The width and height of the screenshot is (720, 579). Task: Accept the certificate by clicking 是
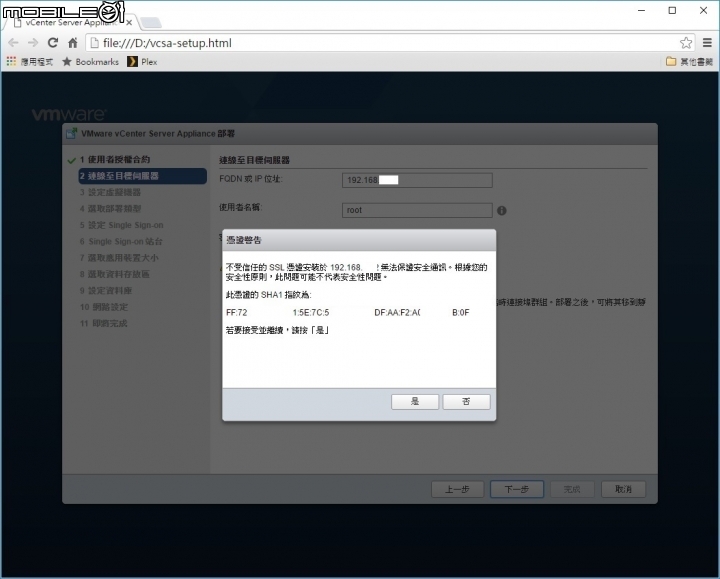415,402
